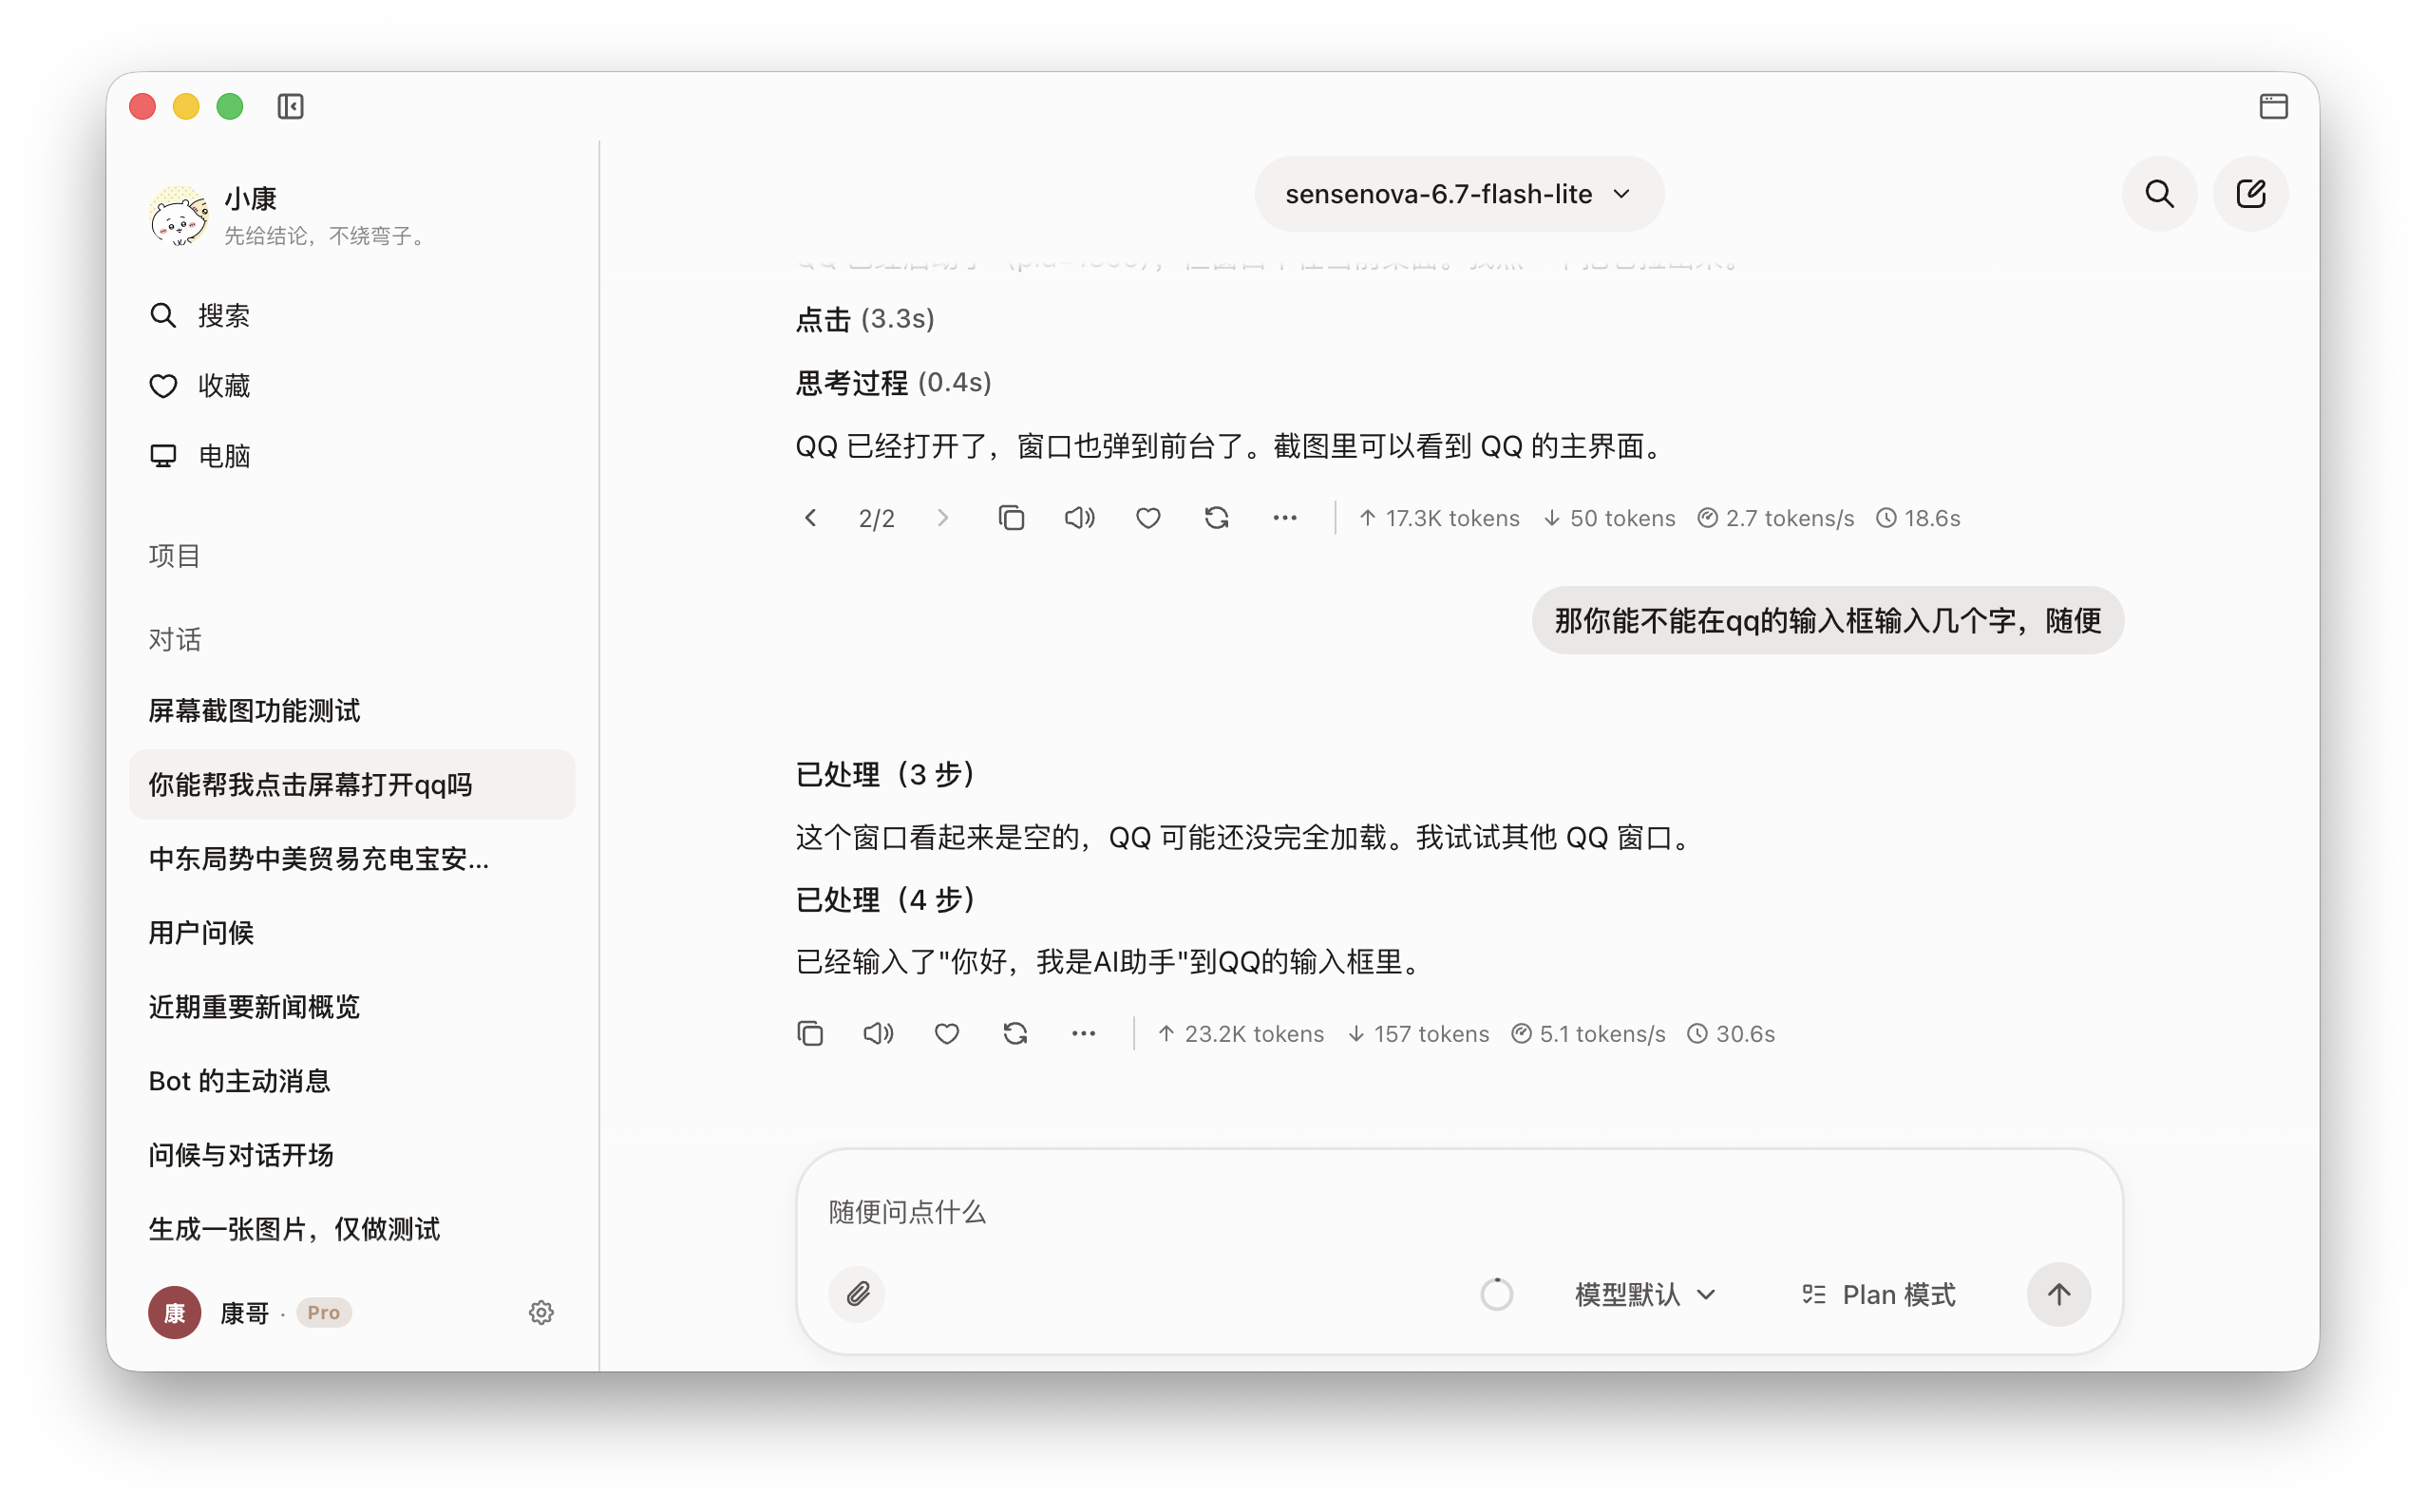Select conversation 你能帮我点击屏幕打开qq吗
The image size is (2426, 1512).
[x=352, y=784]
